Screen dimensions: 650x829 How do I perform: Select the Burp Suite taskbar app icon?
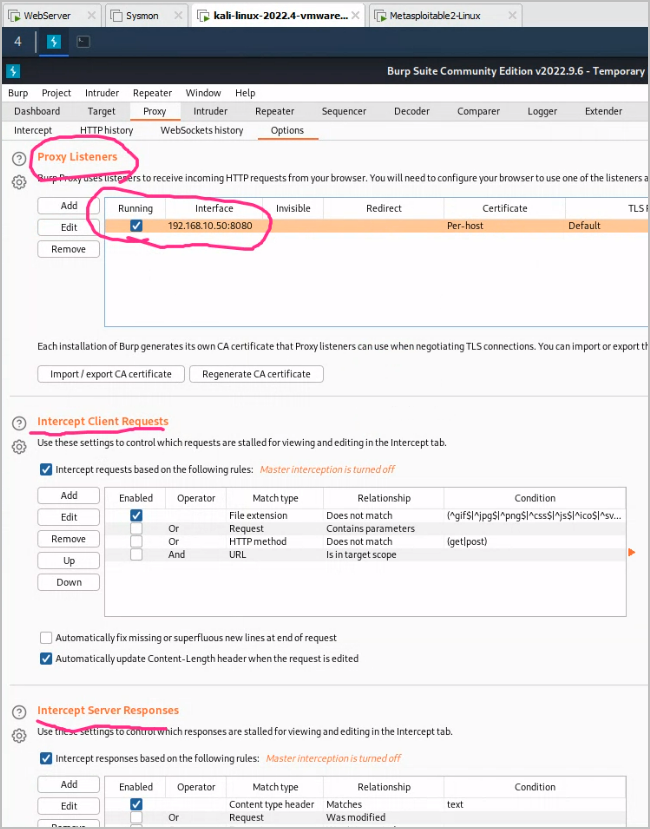click(x=54, y=41)
